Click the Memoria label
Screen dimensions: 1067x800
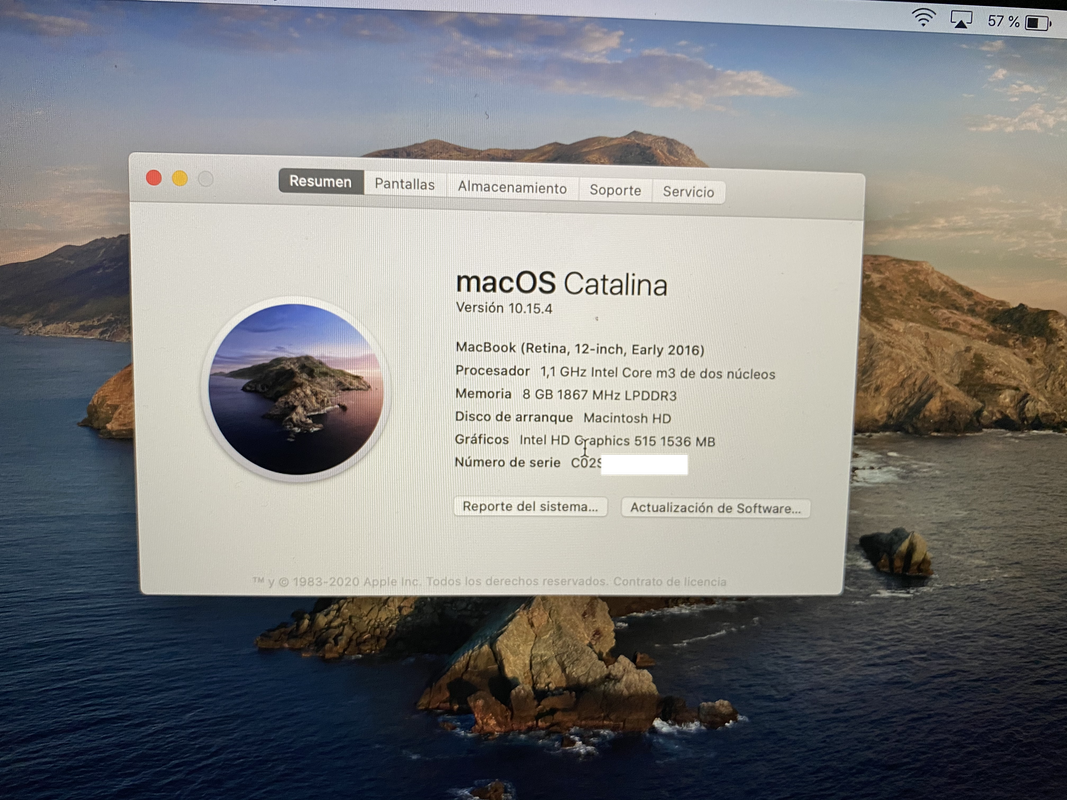tap(483, 394)
